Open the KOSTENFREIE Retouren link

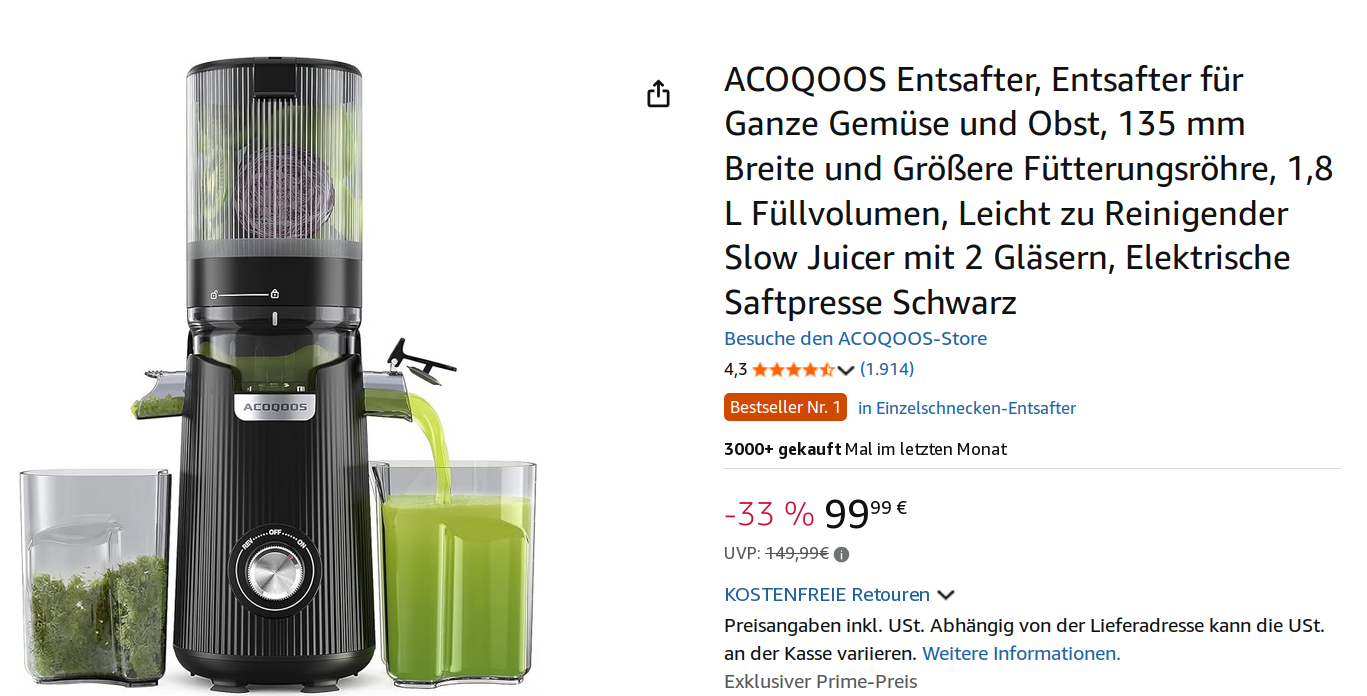827,594
